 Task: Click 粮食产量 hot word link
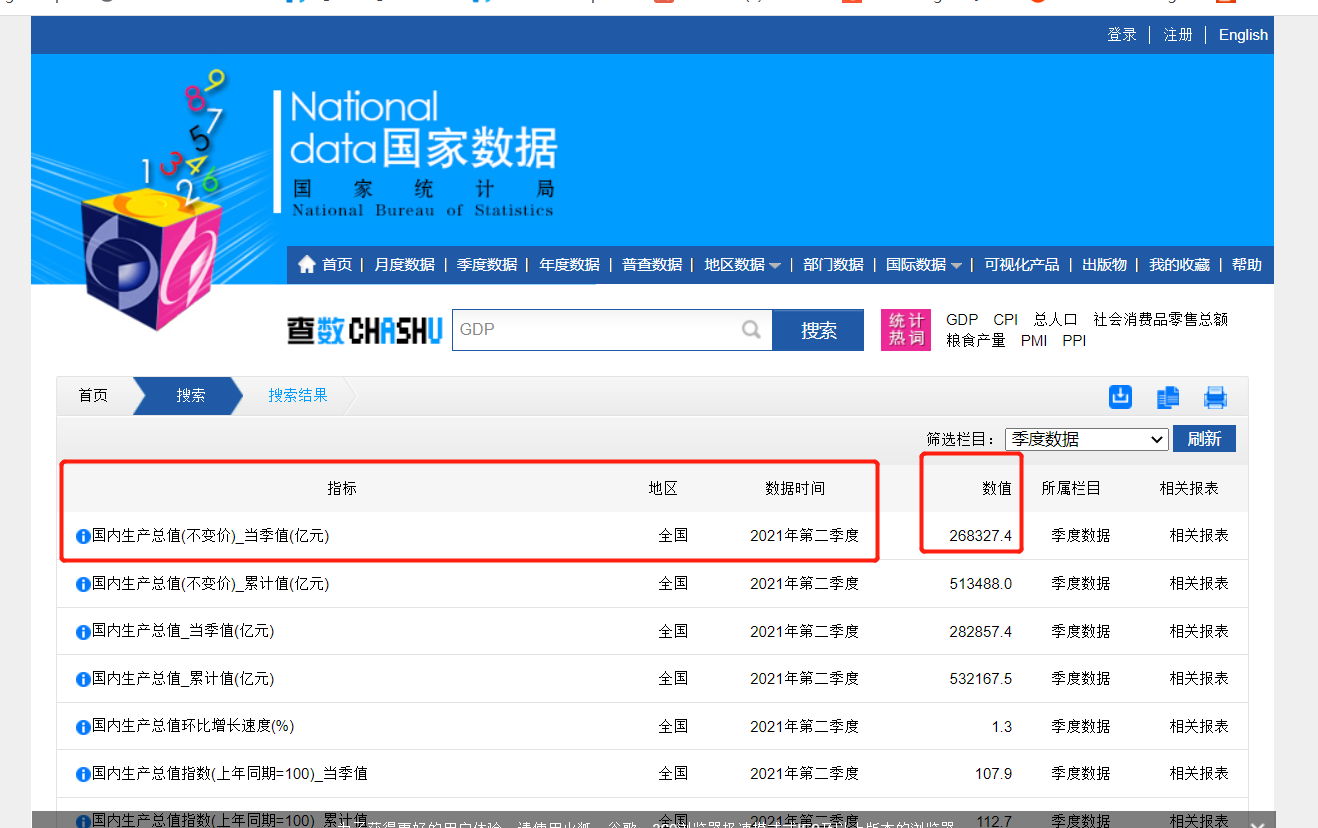pyautogui.click(x=976, y=341)
